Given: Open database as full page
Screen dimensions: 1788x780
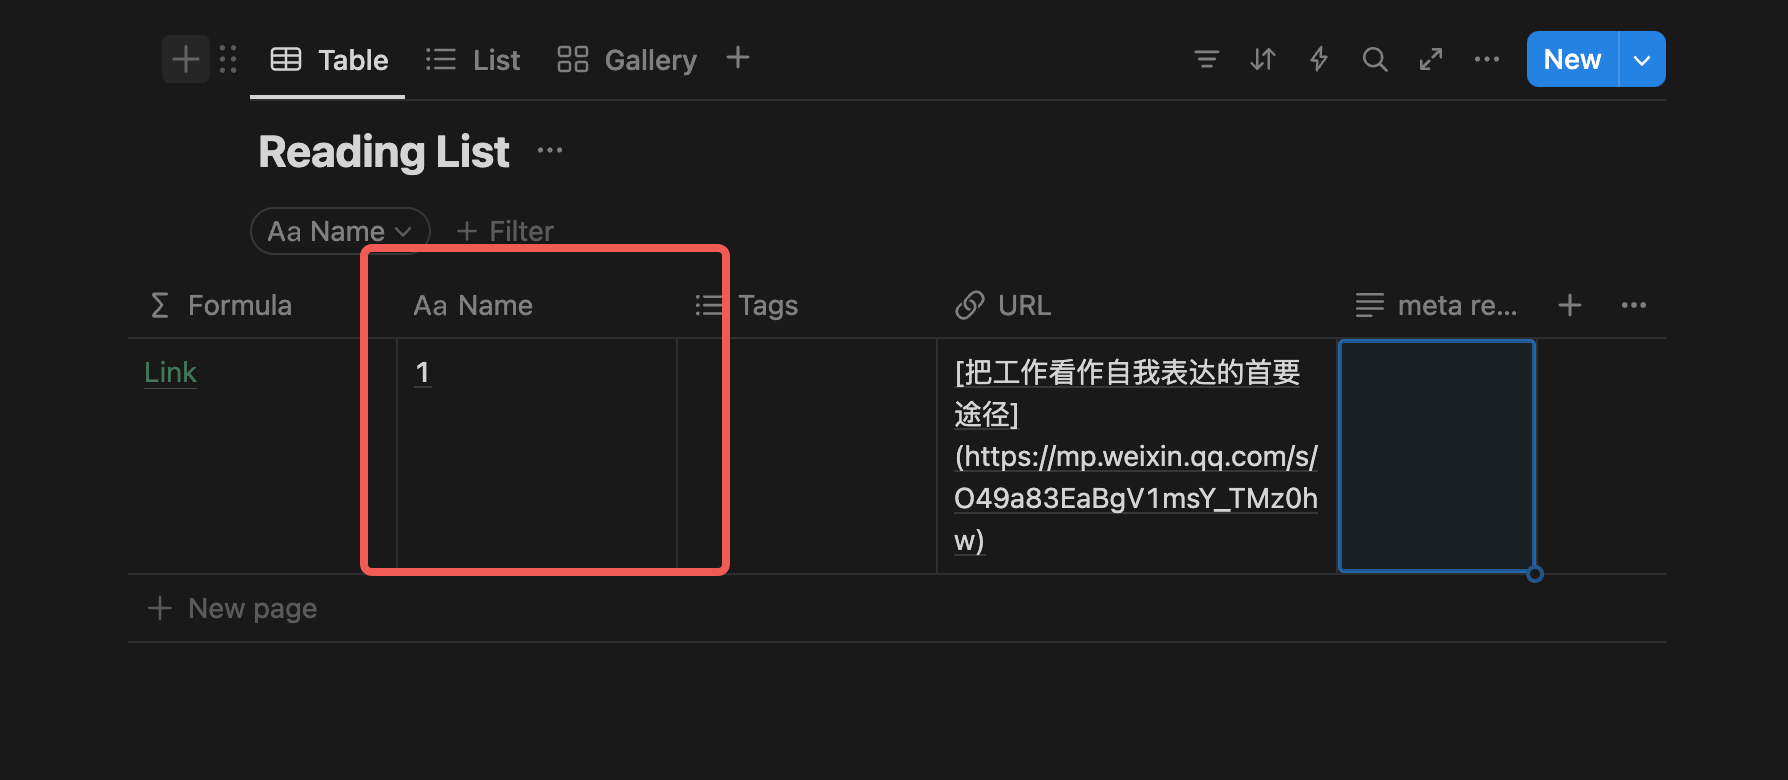Looking at the screenshot, I should point(1431,59).
